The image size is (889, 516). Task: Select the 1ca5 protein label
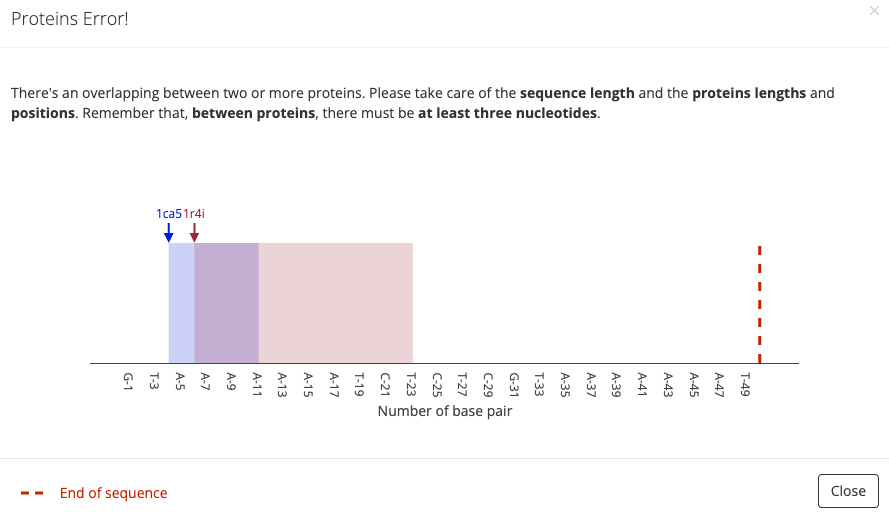tap(169, 214)
